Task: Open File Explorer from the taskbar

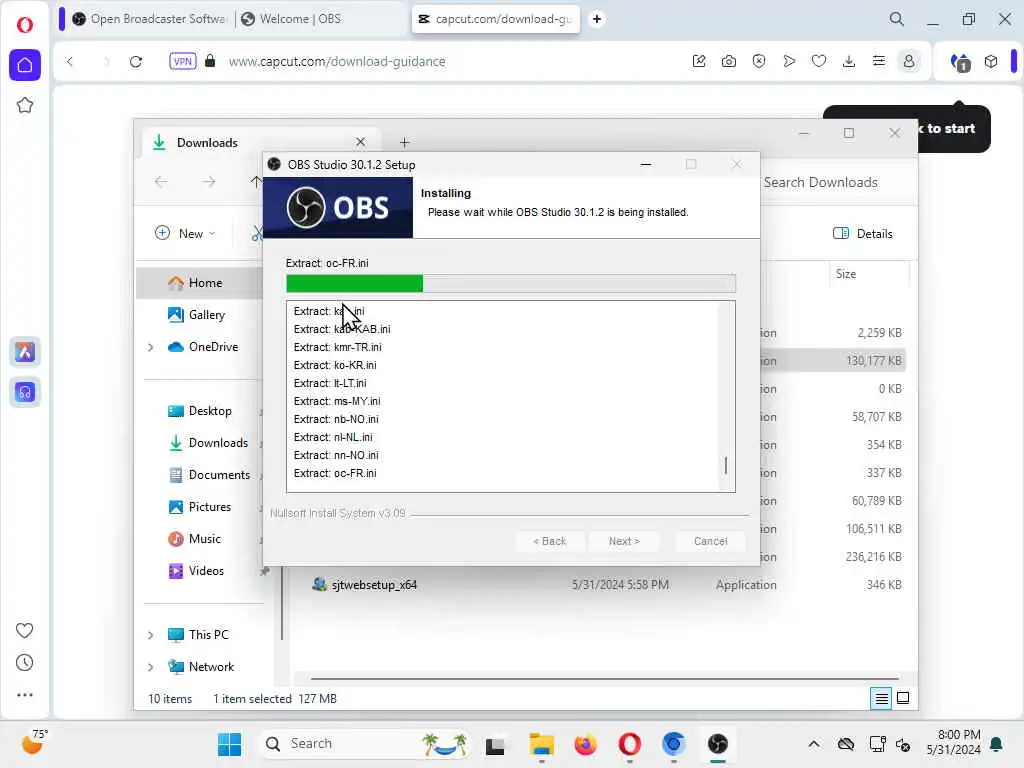Action: [x=541, y=744]
